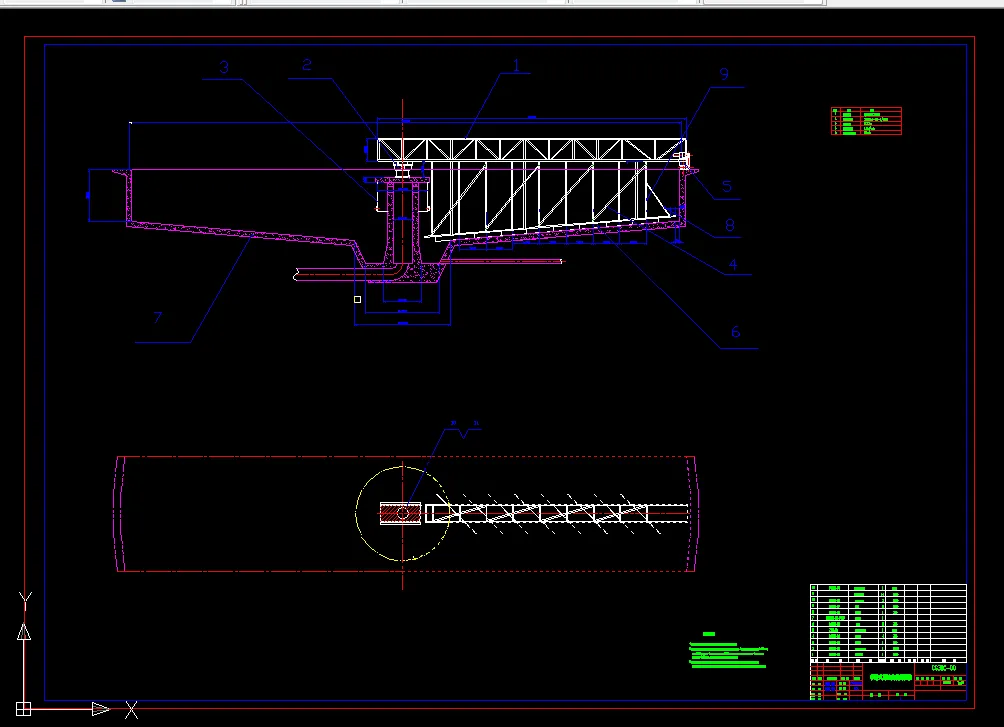Click the green drawing title in title block
1004x727 pixels.
pyautogui.click(x=891, y=677)
